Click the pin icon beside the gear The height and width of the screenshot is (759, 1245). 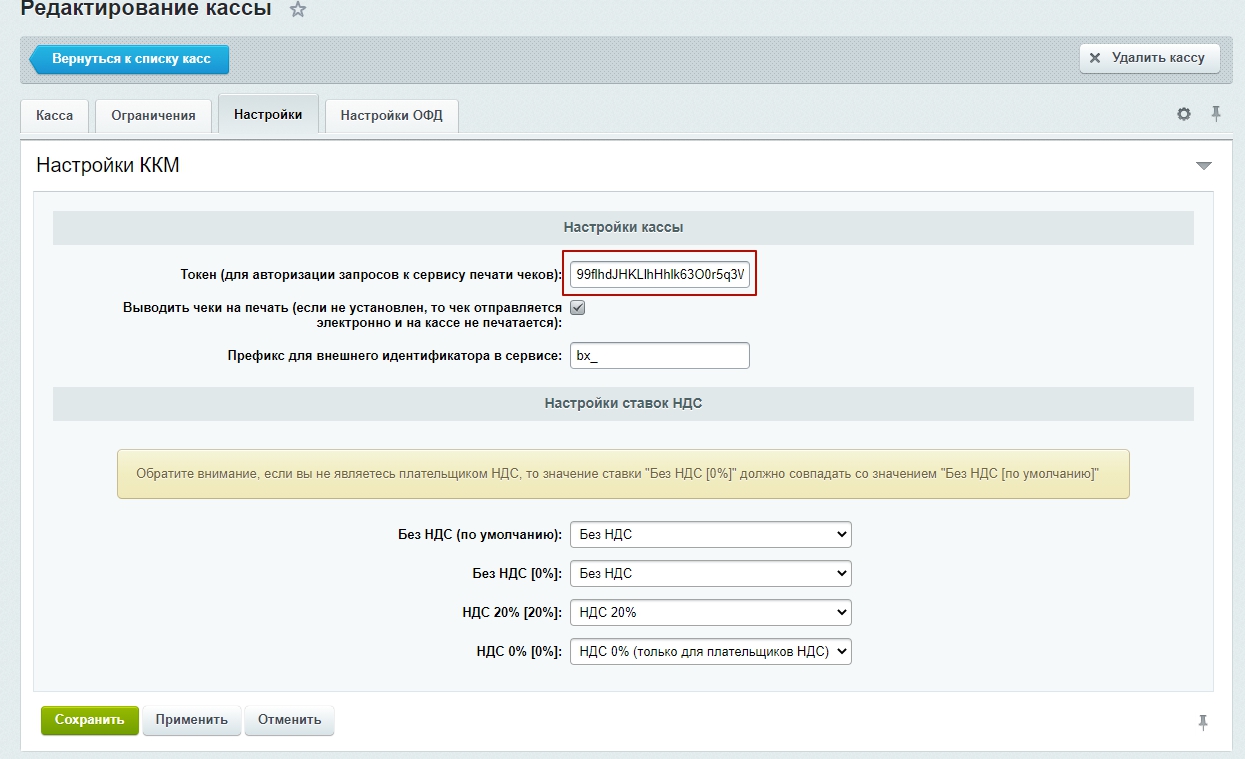1216,114
